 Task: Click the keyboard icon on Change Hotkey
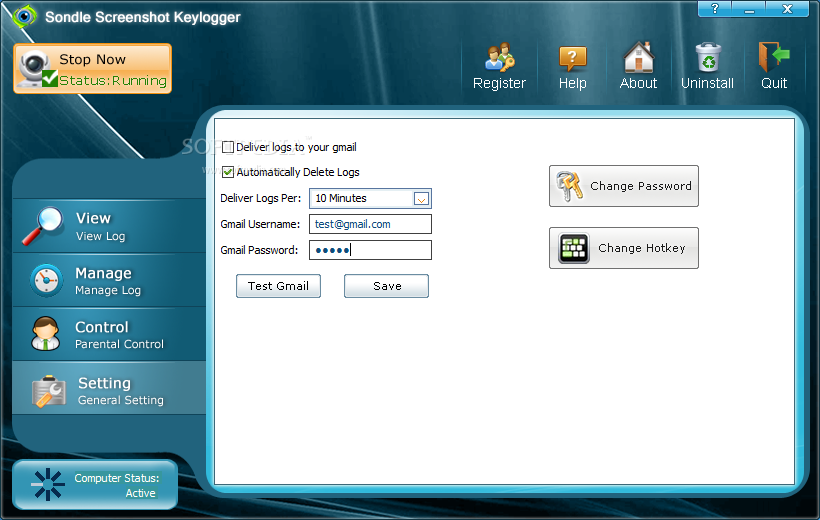coord(574,248)
